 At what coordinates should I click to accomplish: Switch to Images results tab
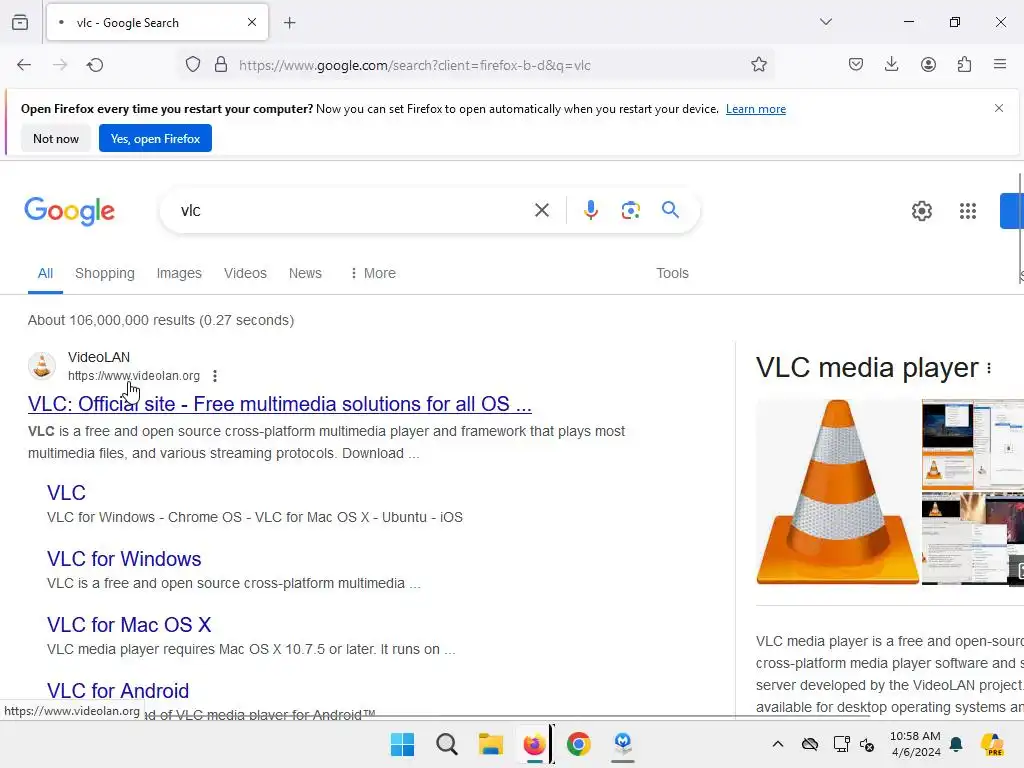[x=179, y=273]
